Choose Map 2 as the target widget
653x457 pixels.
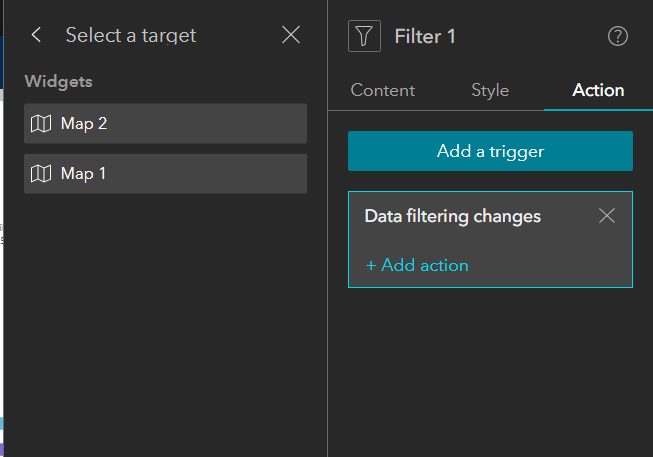point(165,124)
